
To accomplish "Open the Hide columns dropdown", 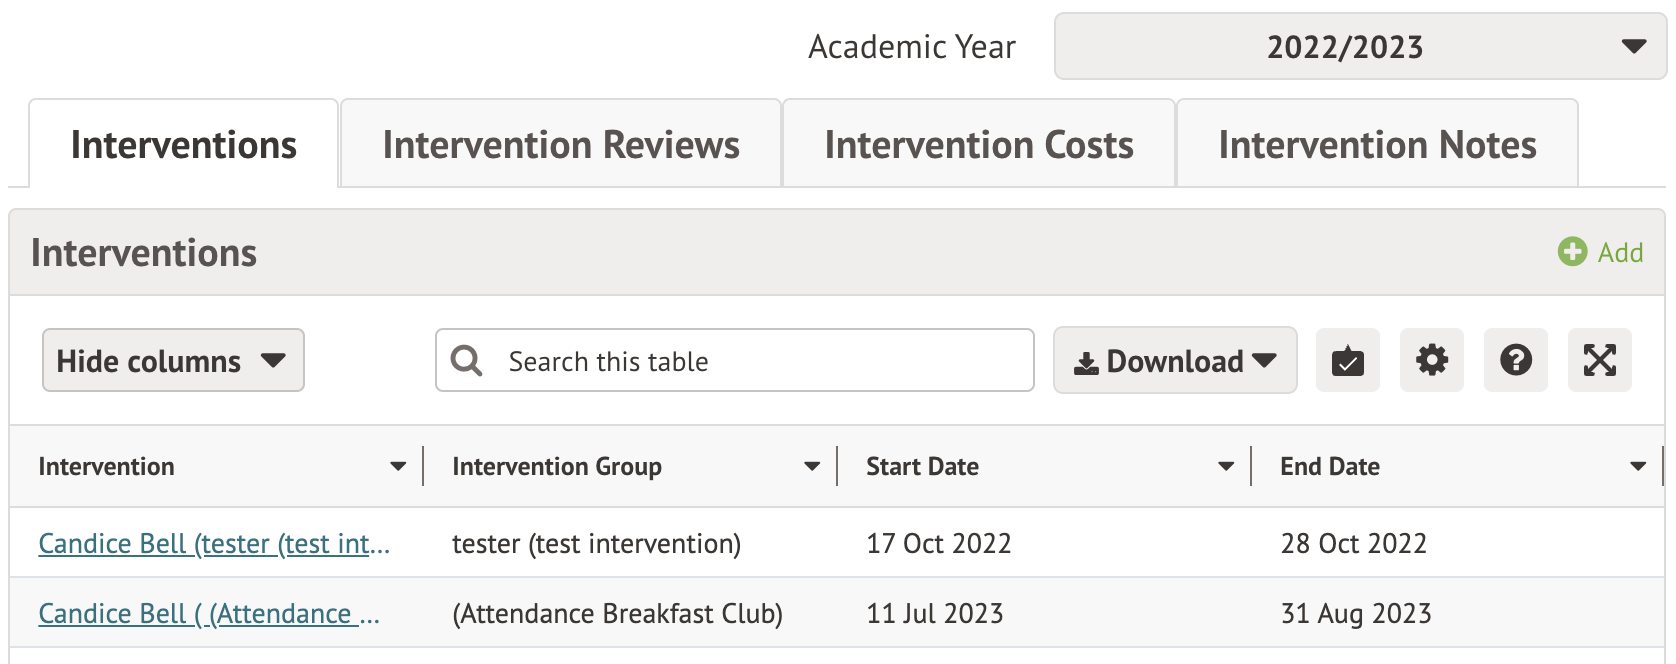I will pyautogui.click(x=173, y=360).
